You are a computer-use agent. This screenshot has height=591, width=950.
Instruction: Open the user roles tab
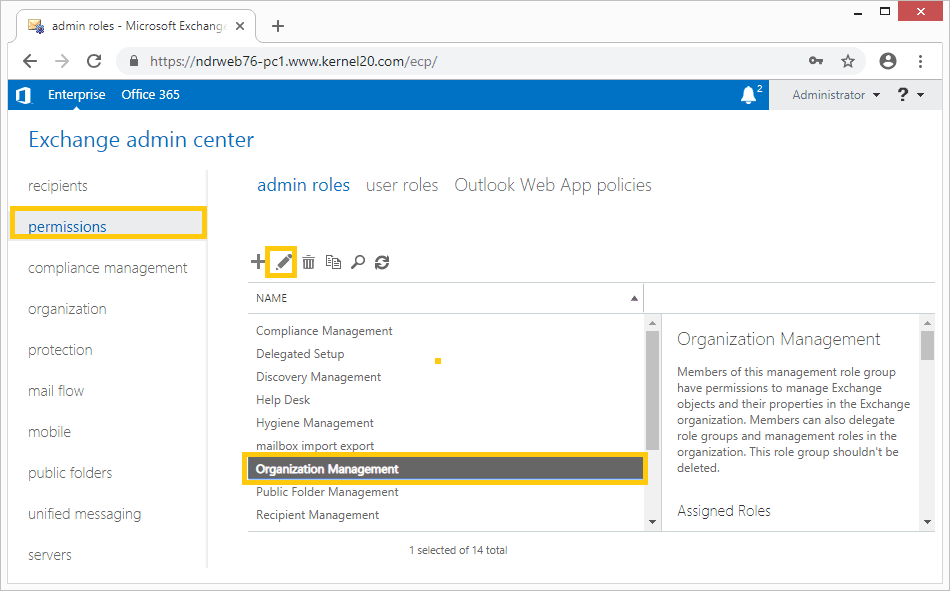point(402,185)
